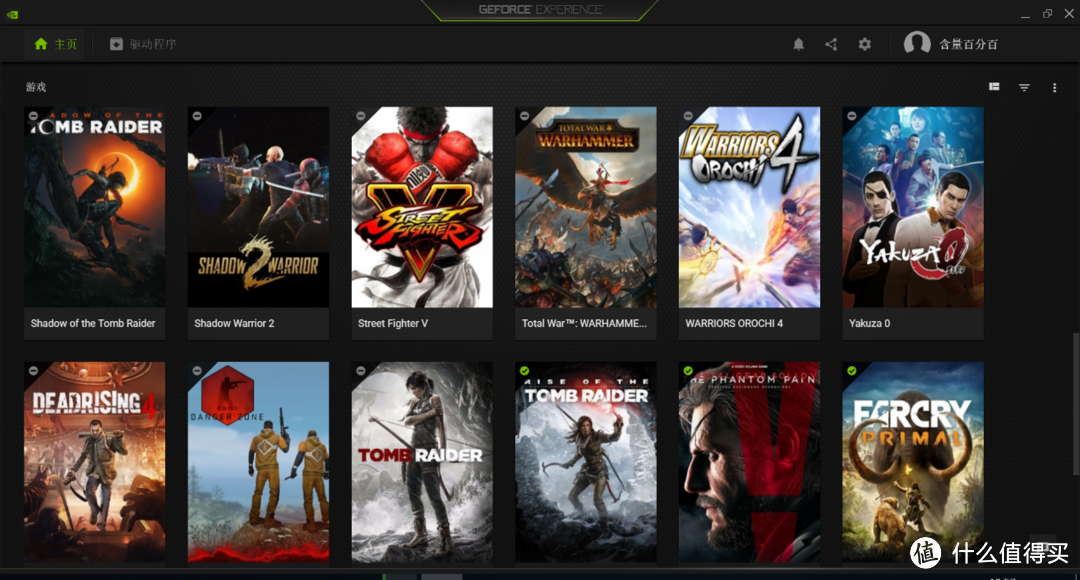Screen dimensions: 1080x580
Task: Select Shadow Warrior 2 title label
Action: [x=234, y=323]
